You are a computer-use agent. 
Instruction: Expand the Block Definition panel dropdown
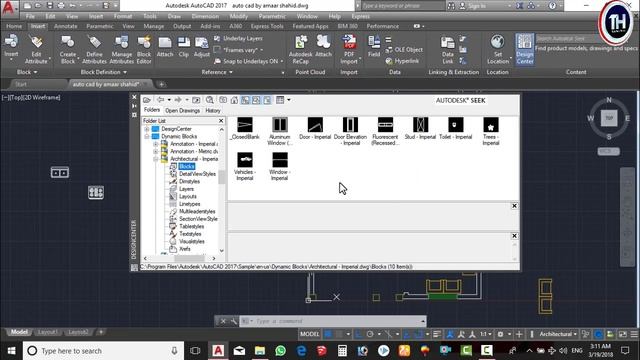(x=104, y=72)
